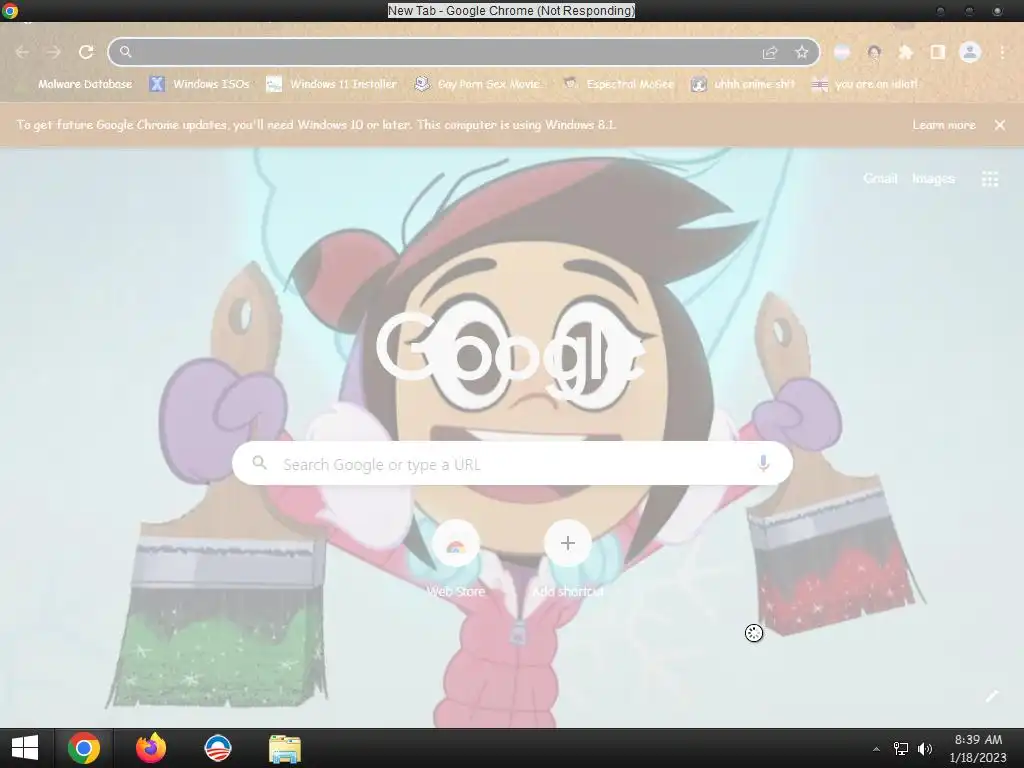Click the first extension icon beside the star
This screenshot has width=1024, height=768.
coord(842,52)
